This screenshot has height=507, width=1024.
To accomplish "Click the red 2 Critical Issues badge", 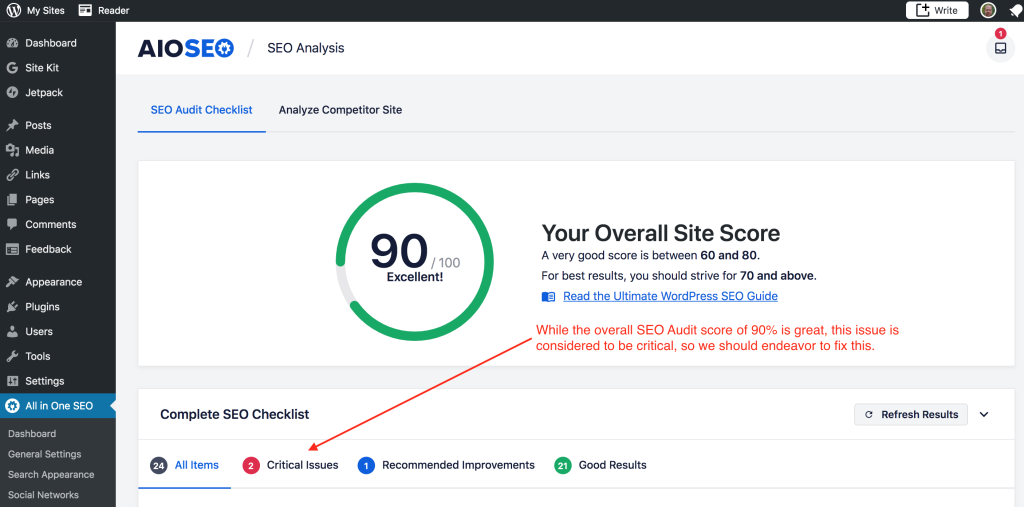I will click(x=251, y=465).
